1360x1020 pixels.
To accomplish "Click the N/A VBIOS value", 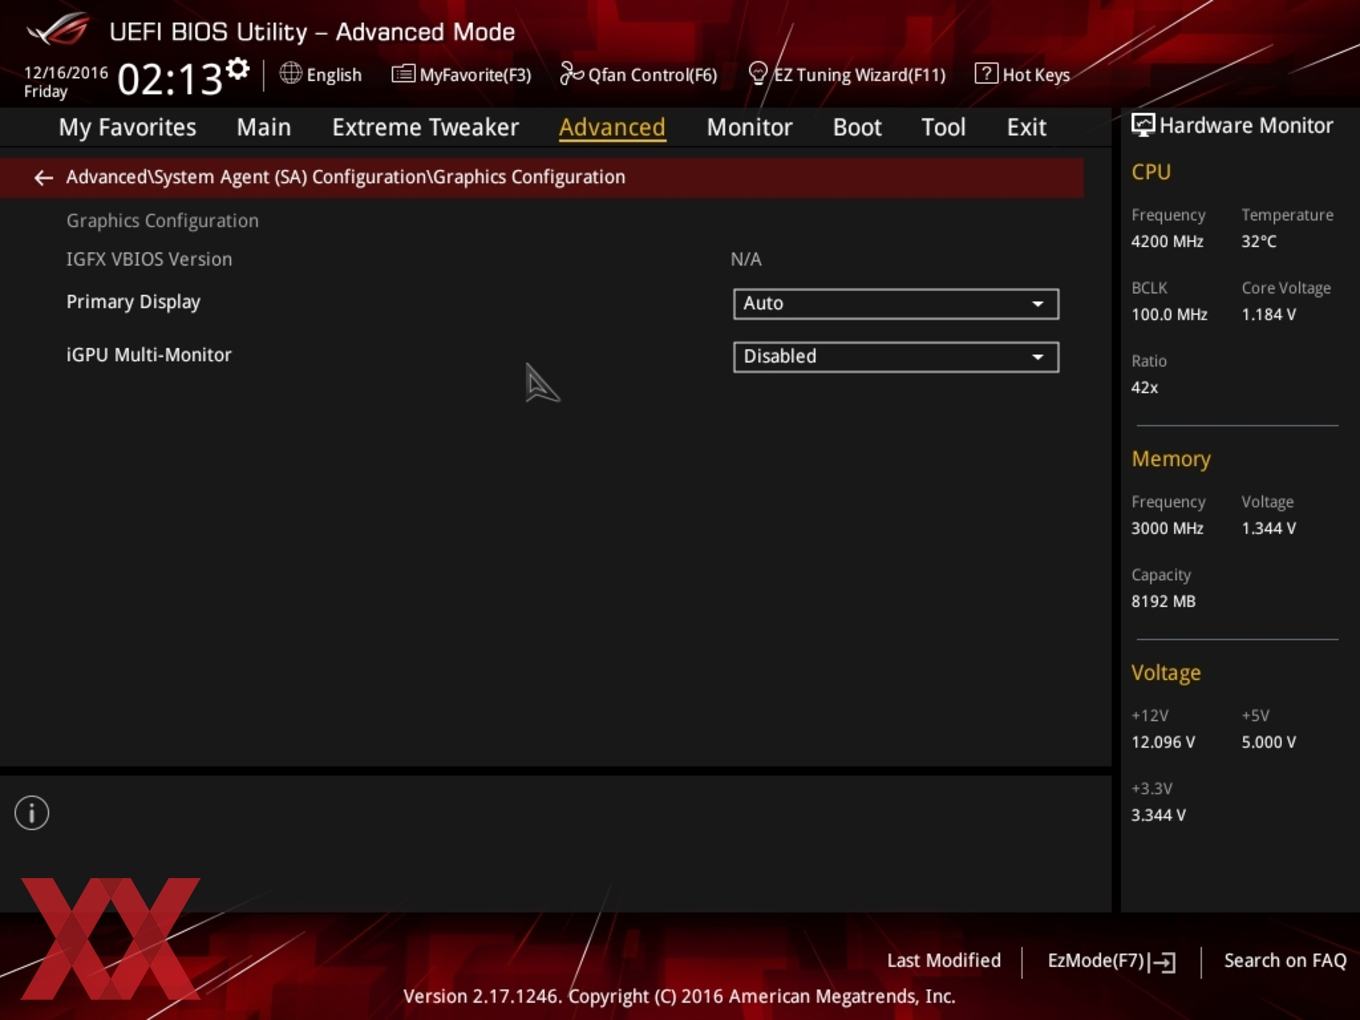I will tap(746, 259).
